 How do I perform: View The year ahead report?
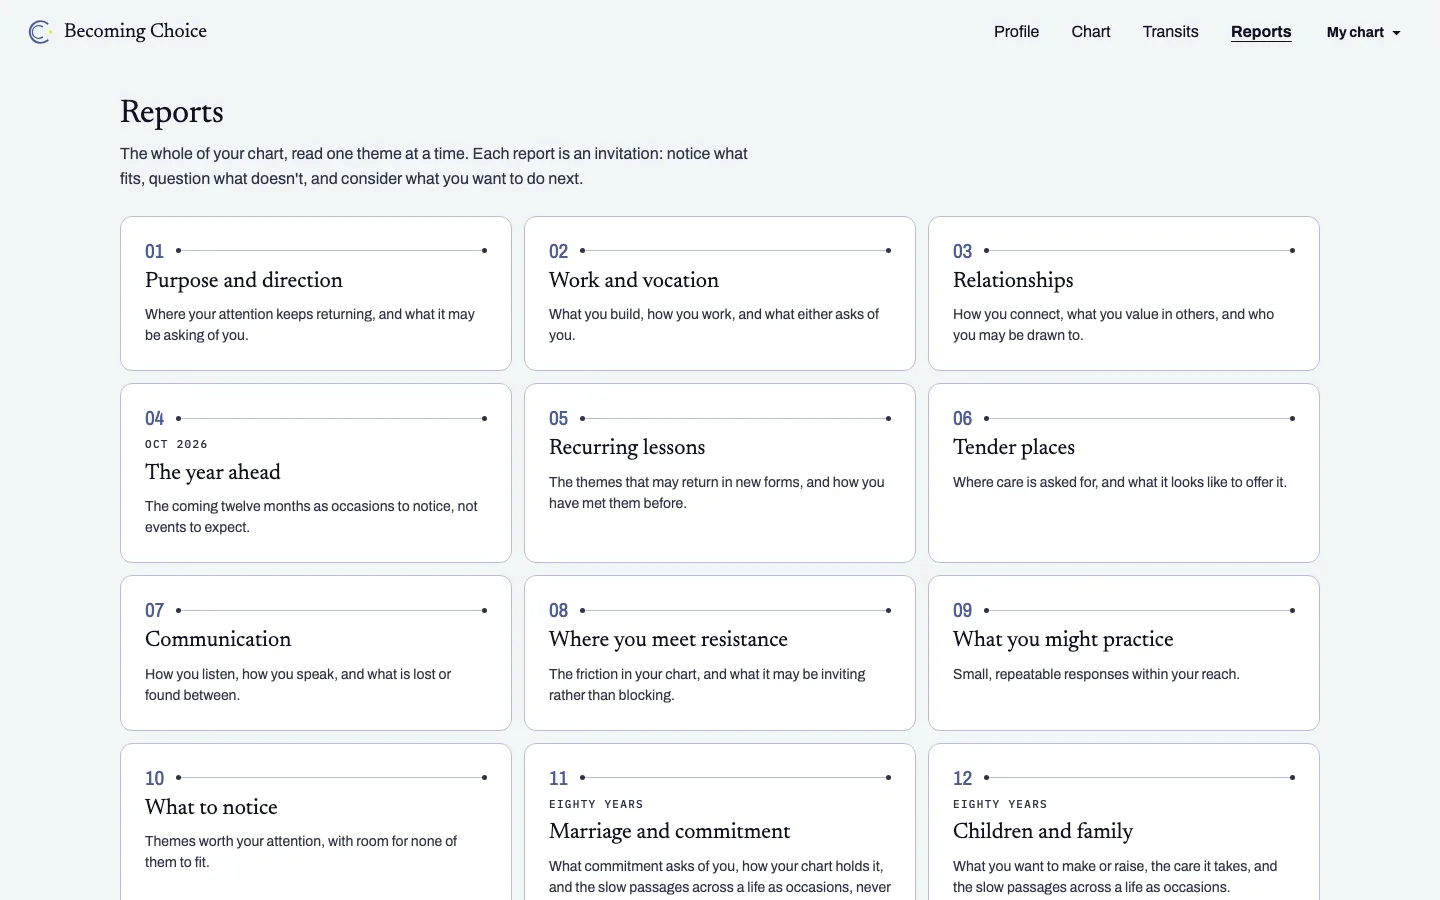(316, 473)
